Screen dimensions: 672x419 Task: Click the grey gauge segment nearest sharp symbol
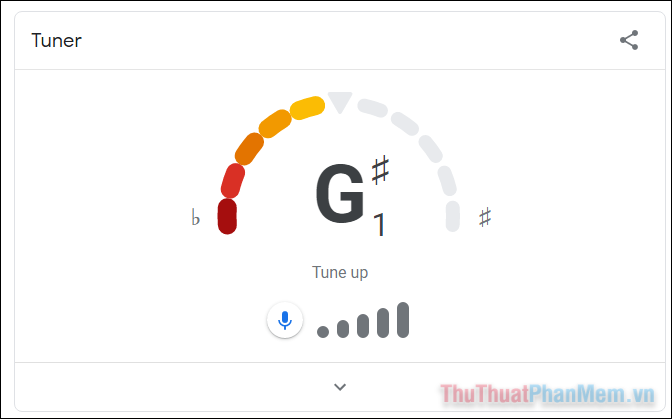click(x=453, y=216)
